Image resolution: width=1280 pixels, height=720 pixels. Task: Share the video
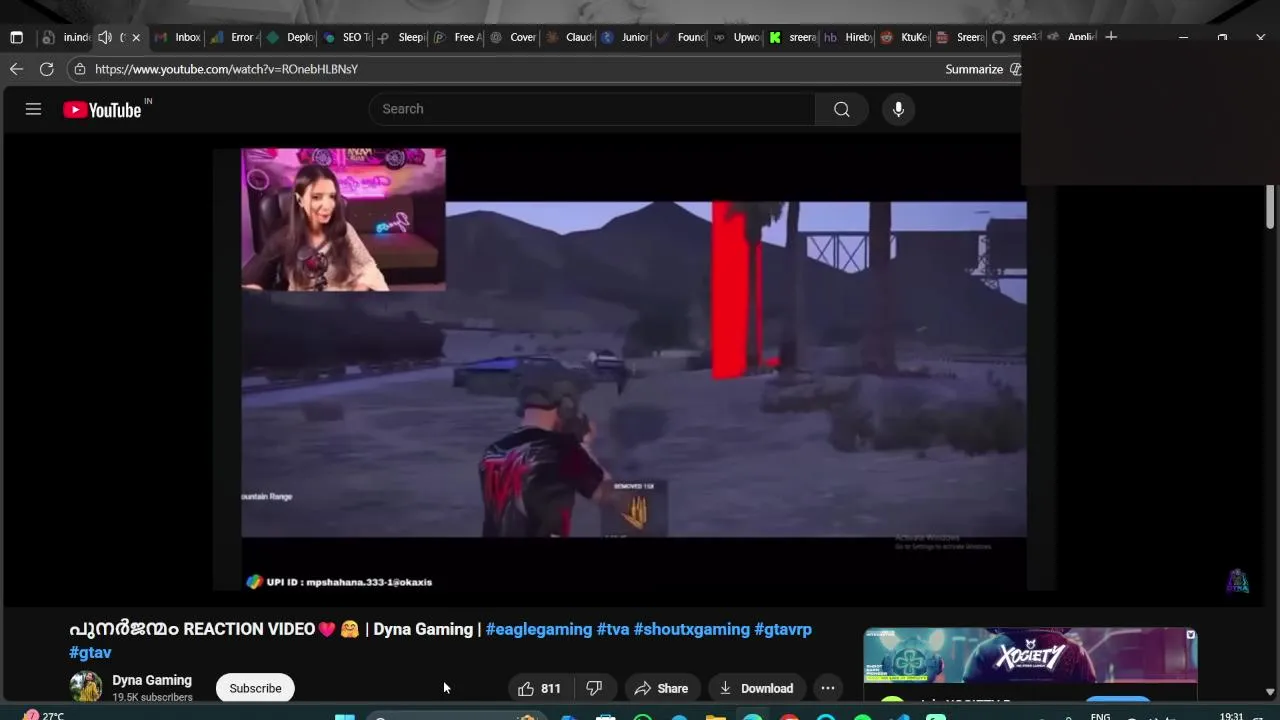(661, 688)
